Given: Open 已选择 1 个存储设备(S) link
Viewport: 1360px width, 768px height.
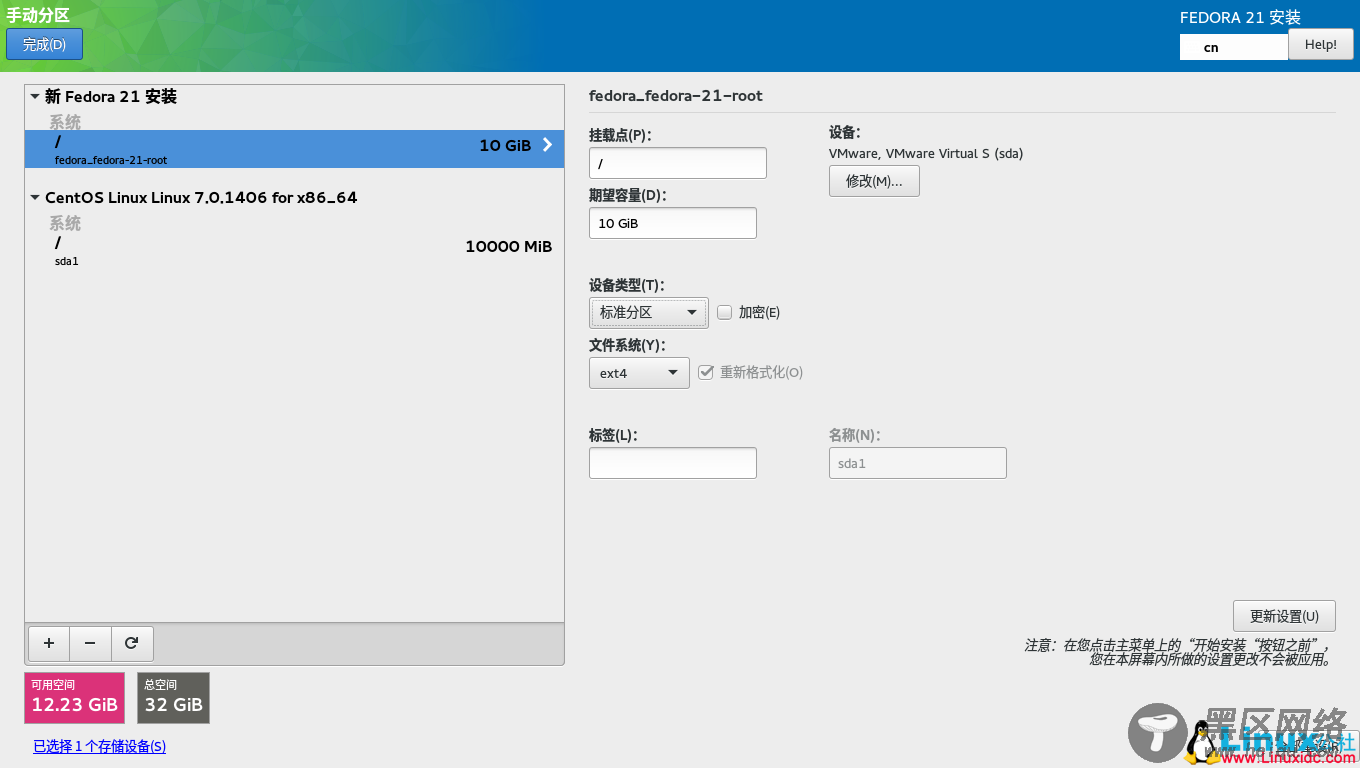Looking at the screenshot, I should [99, 746].
